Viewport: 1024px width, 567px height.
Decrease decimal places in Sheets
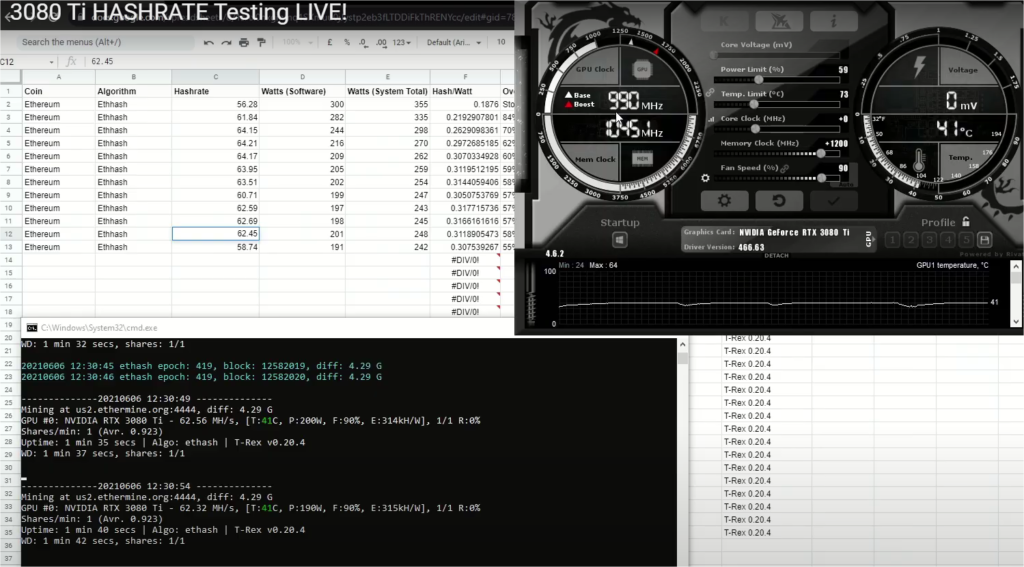(363, 42)
